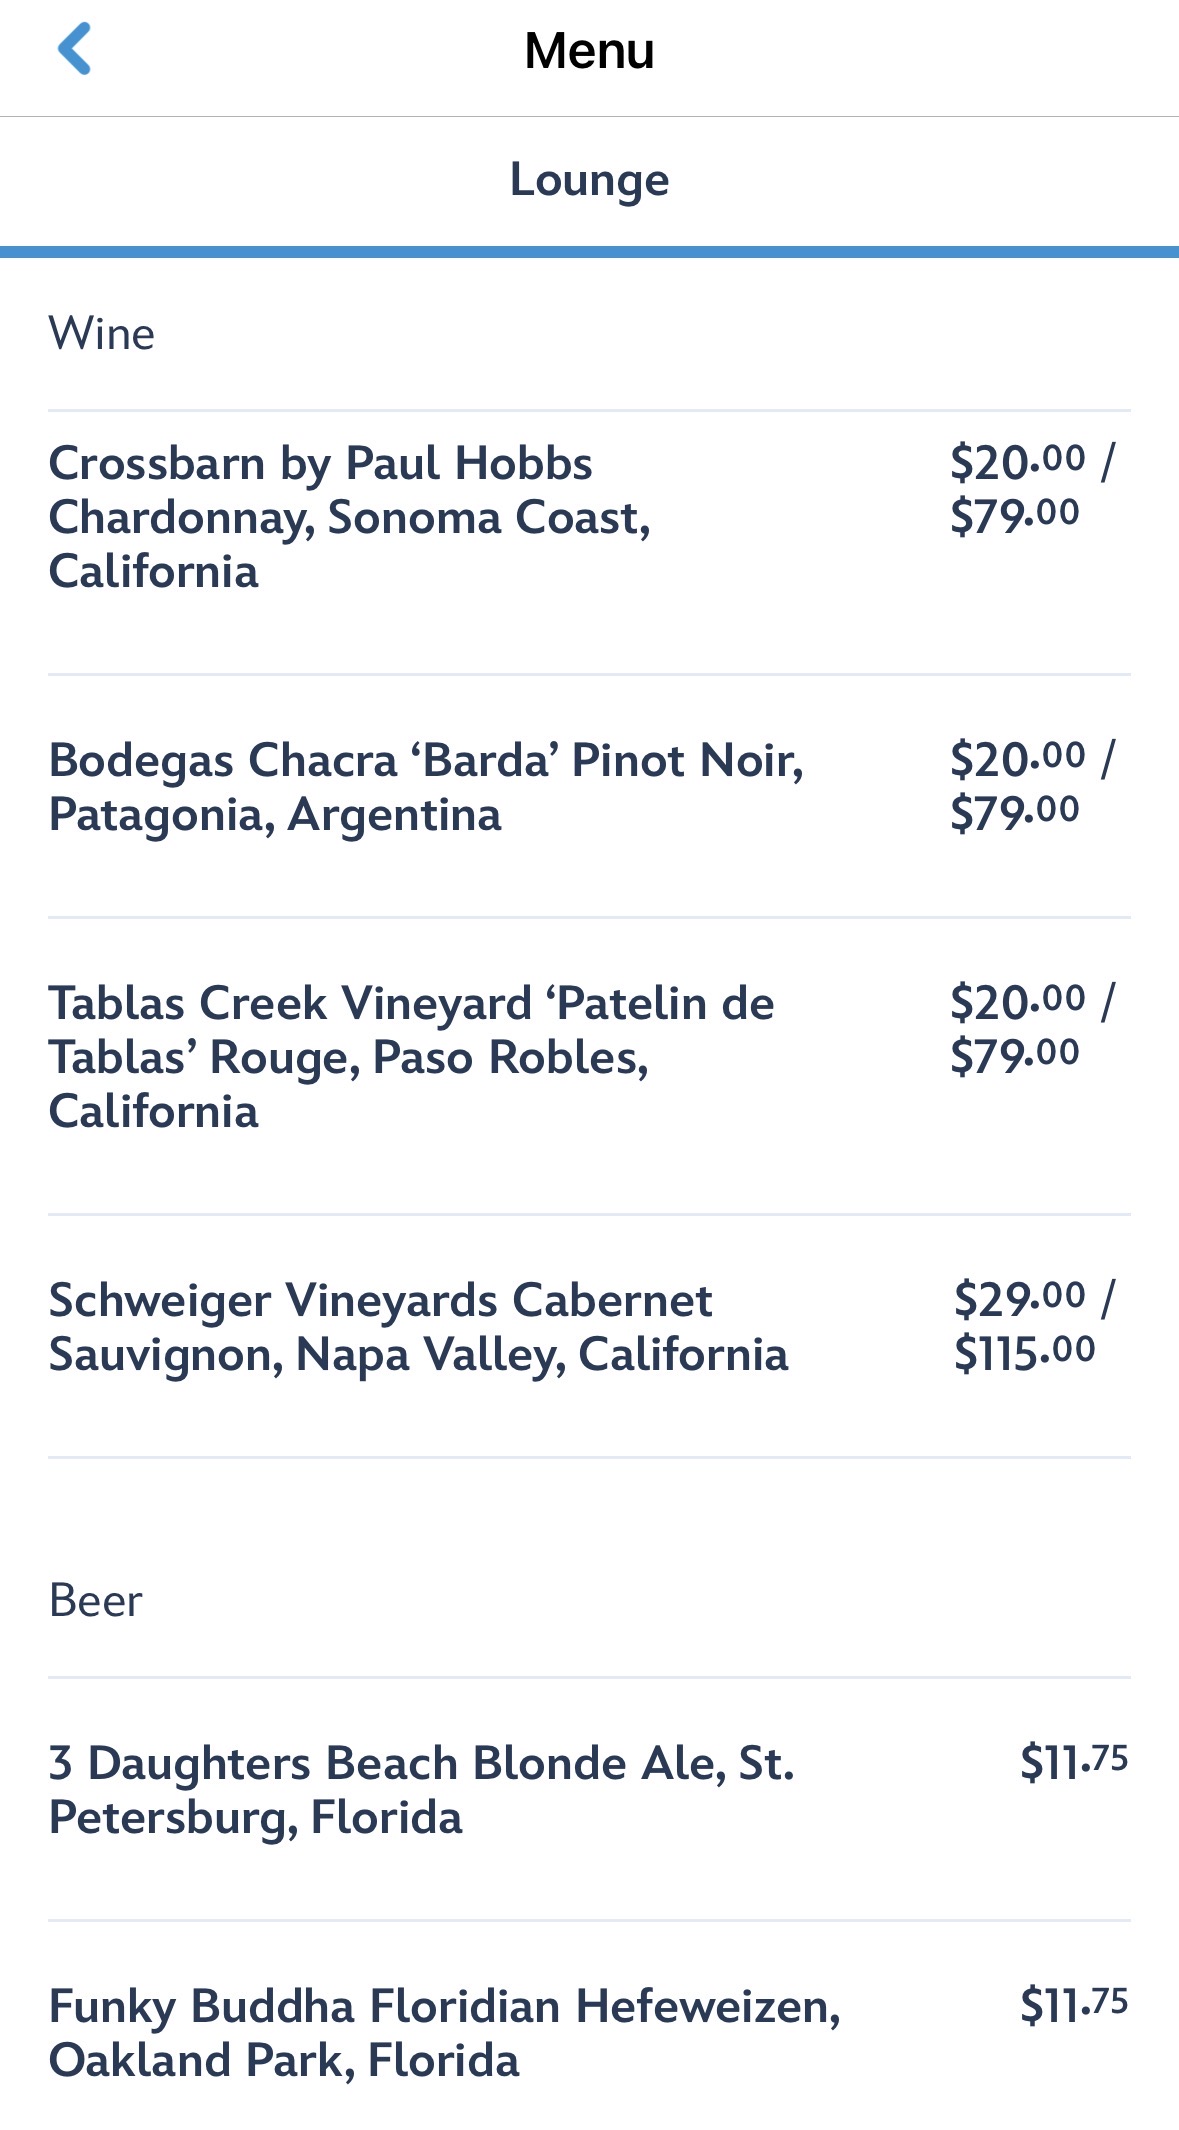Click the $11.75 price for Funky Buddha Hefeweizen
This screenshot has height=2130, width=1179.
pos(1073,2005)
